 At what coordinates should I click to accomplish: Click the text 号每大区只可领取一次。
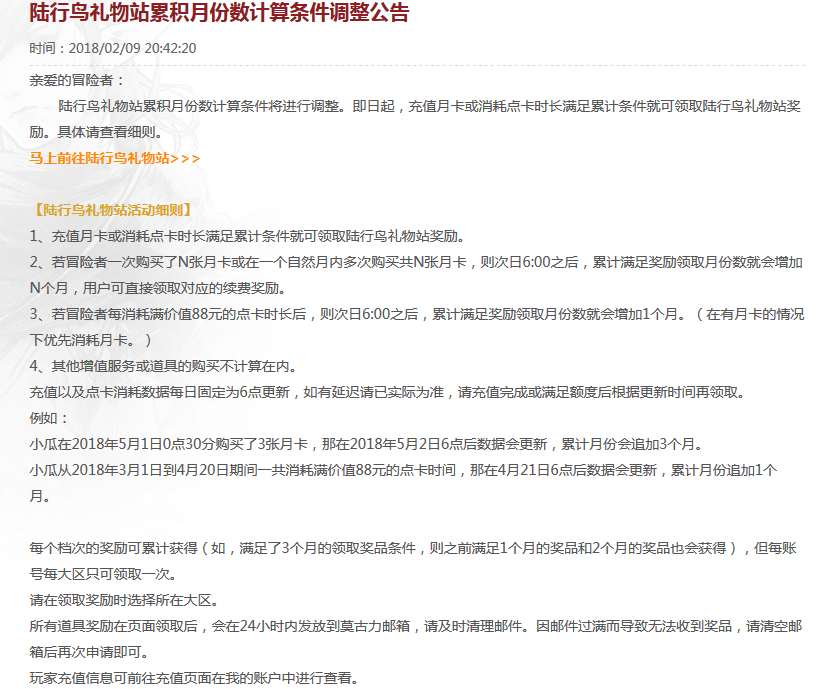[x=104, y=574]
